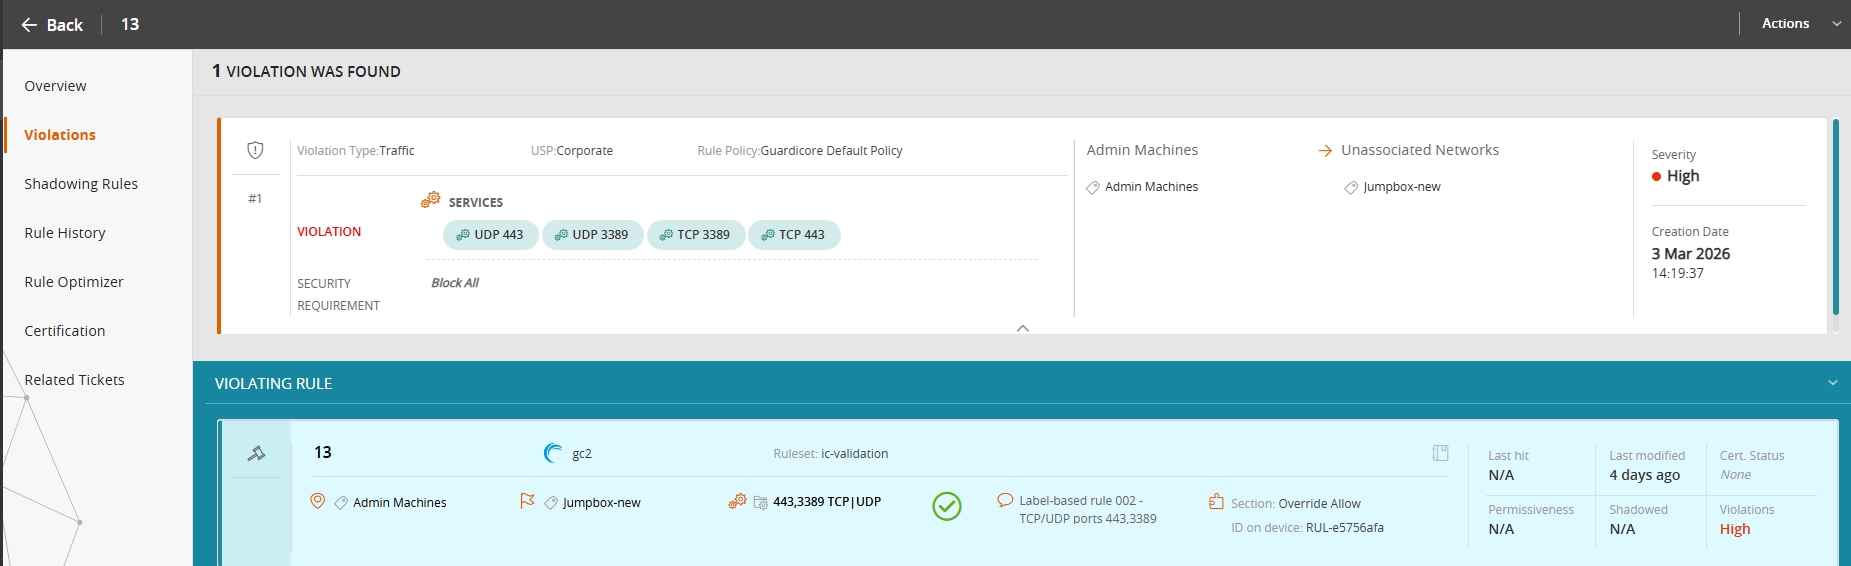Screen dimensions: 1851x566
Task: Click the source location pin icon
Action: coord(317,501)
